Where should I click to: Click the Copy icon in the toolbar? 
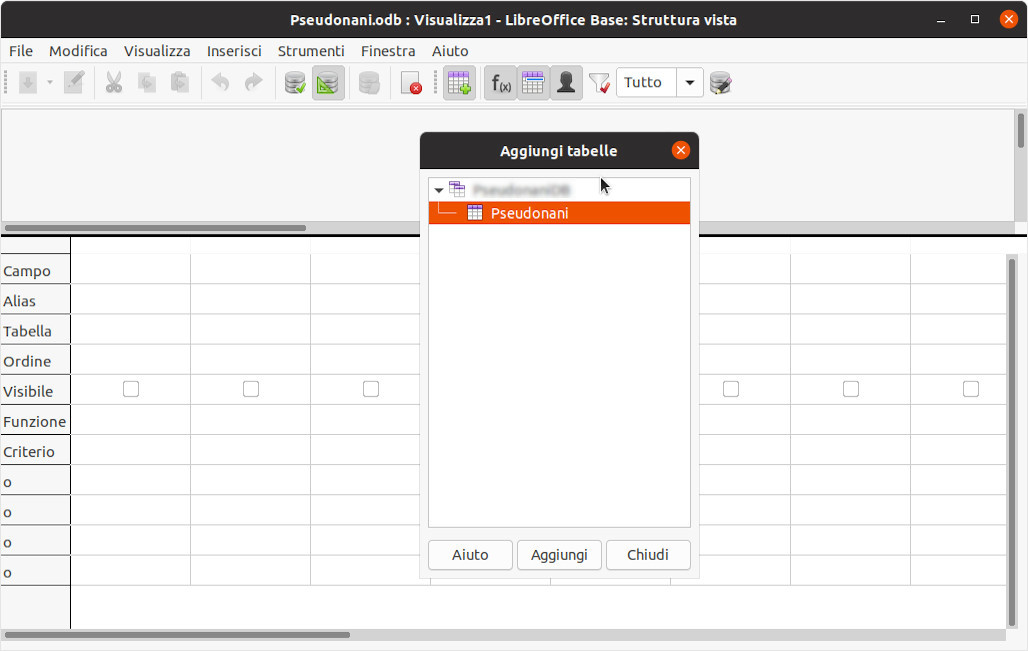[x=147, y=83]
